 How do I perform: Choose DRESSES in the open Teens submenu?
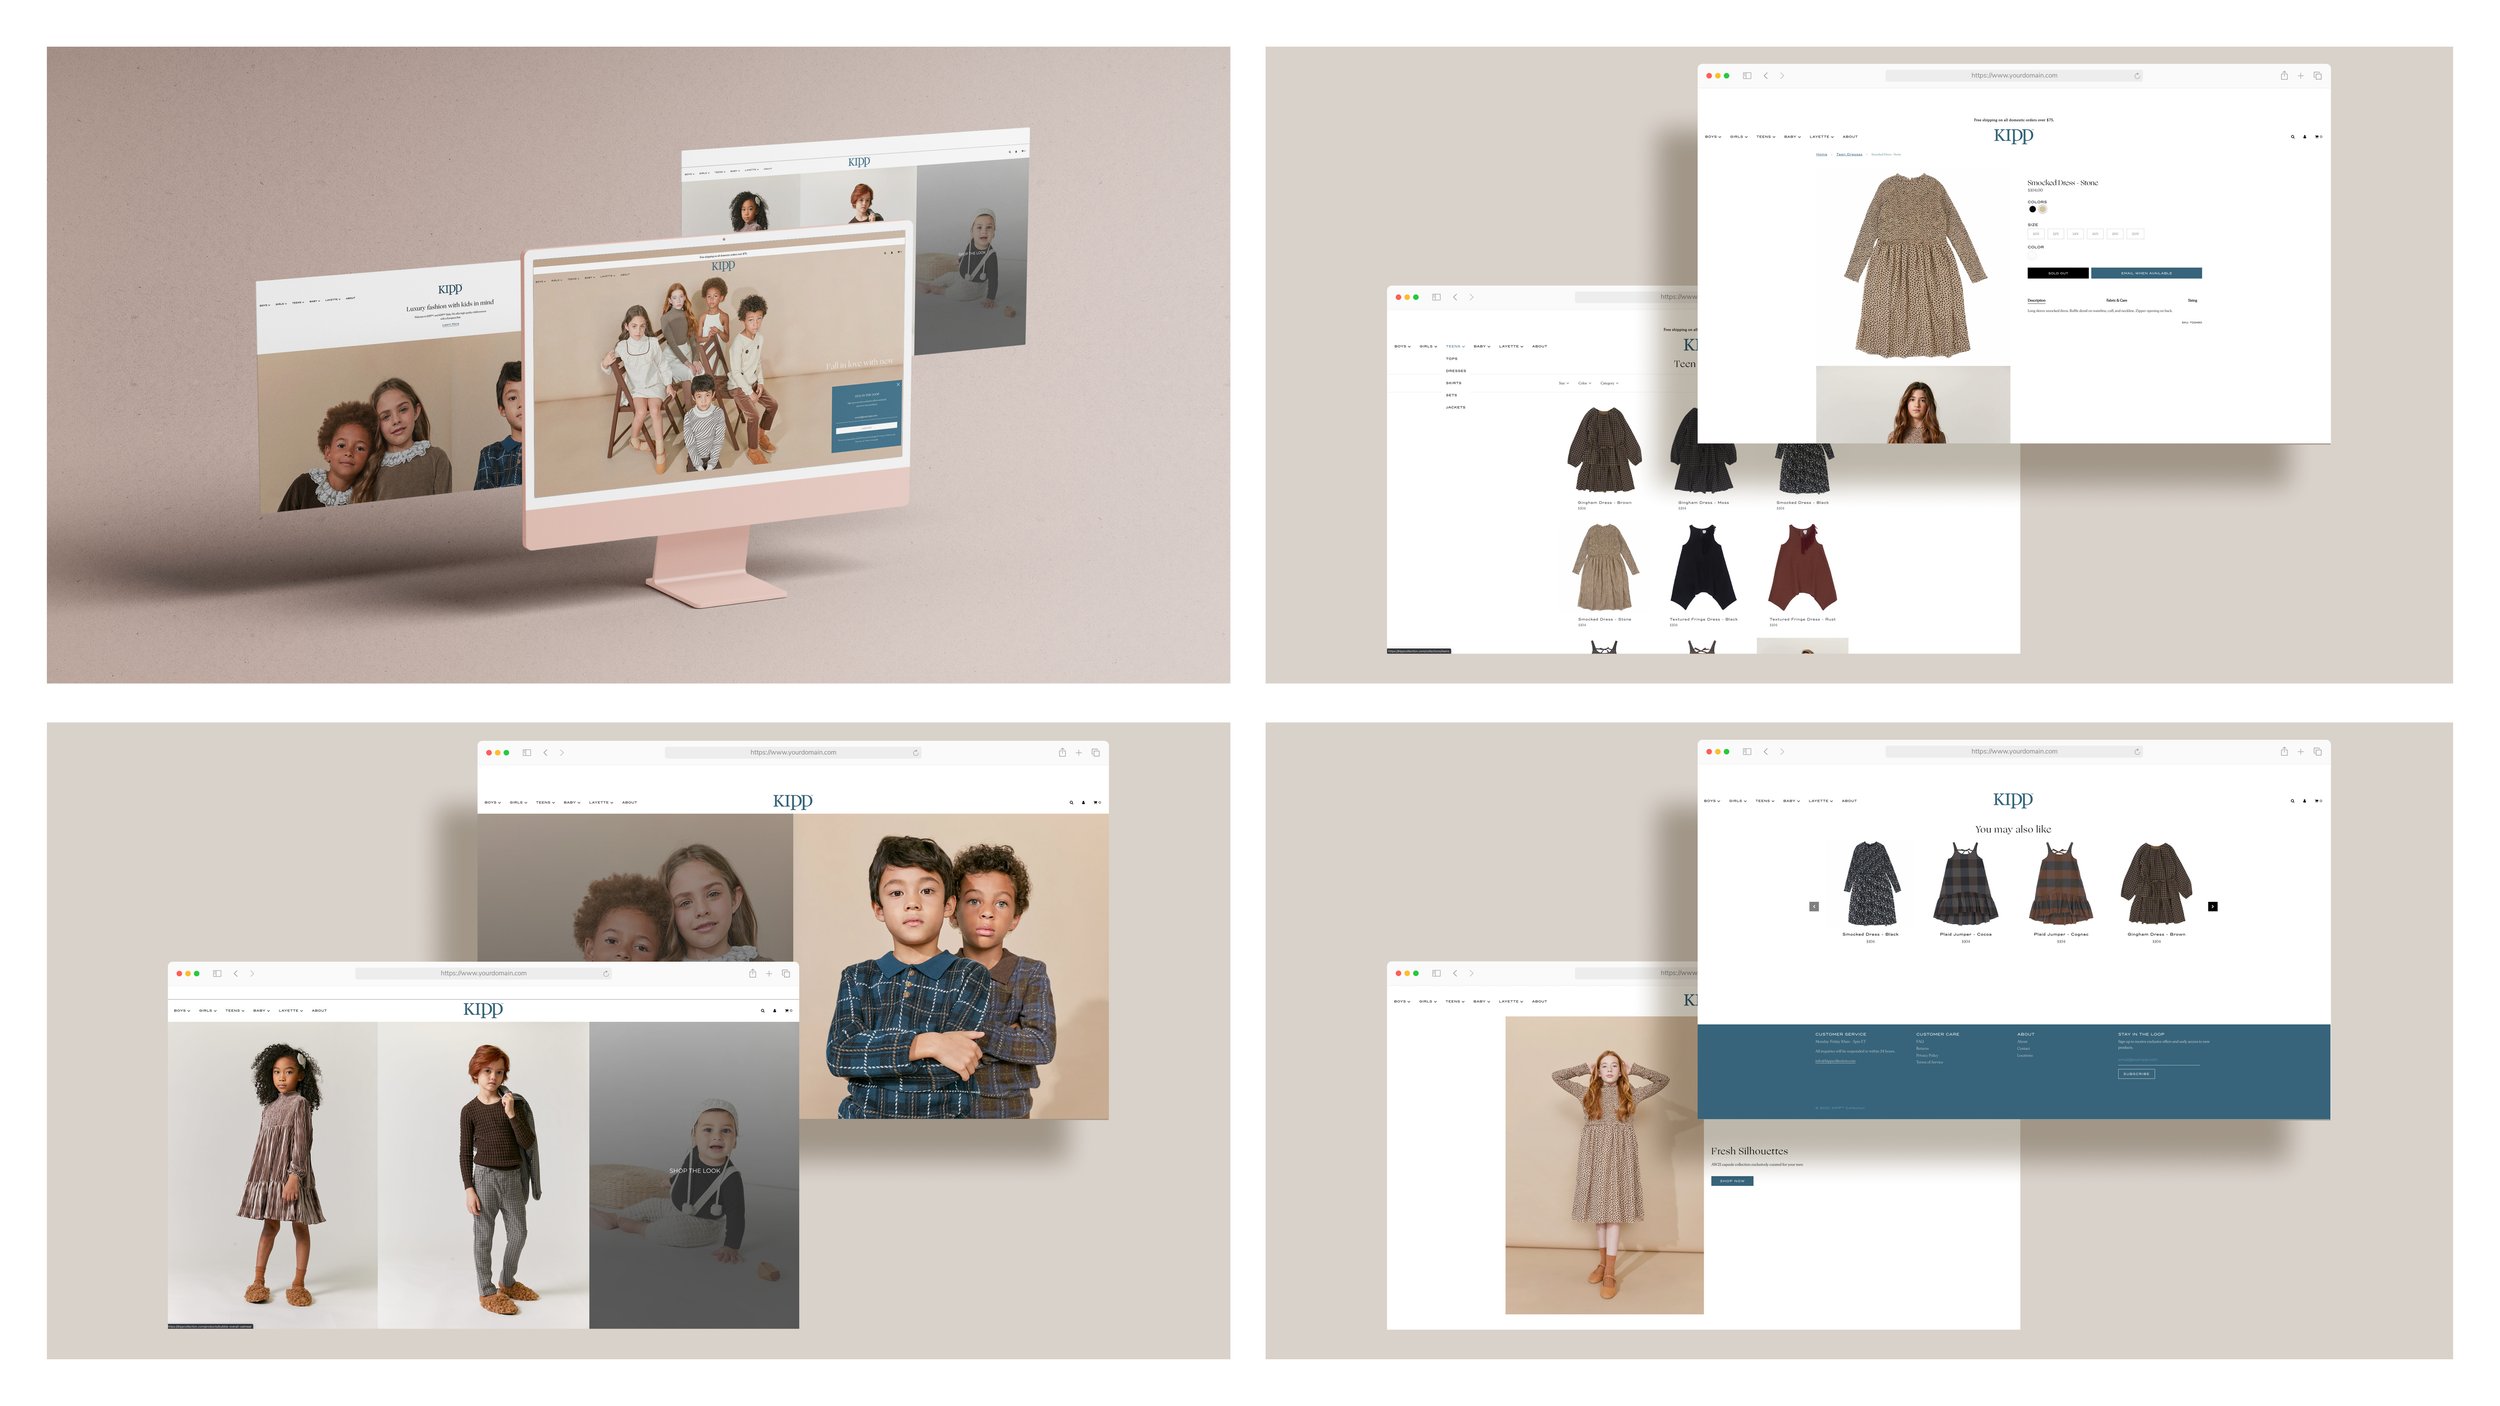[x=1456, y=371]
